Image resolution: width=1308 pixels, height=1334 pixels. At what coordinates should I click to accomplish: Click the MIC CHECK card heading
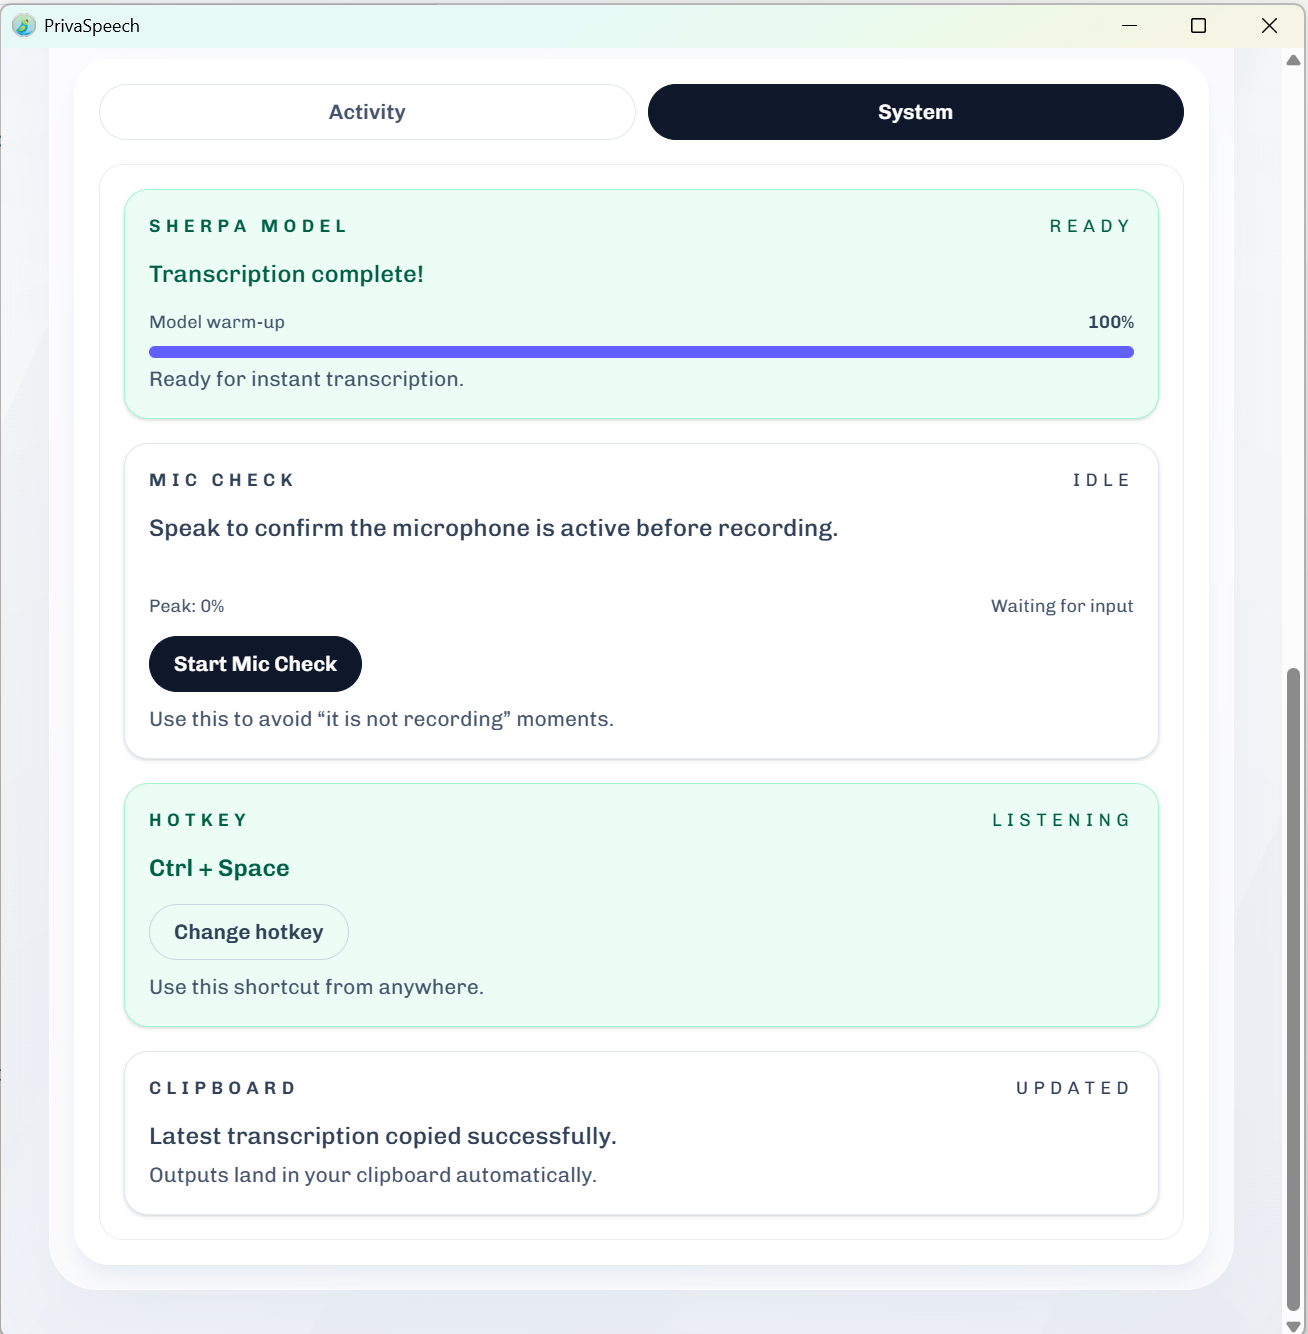click(x=221, y=480)
